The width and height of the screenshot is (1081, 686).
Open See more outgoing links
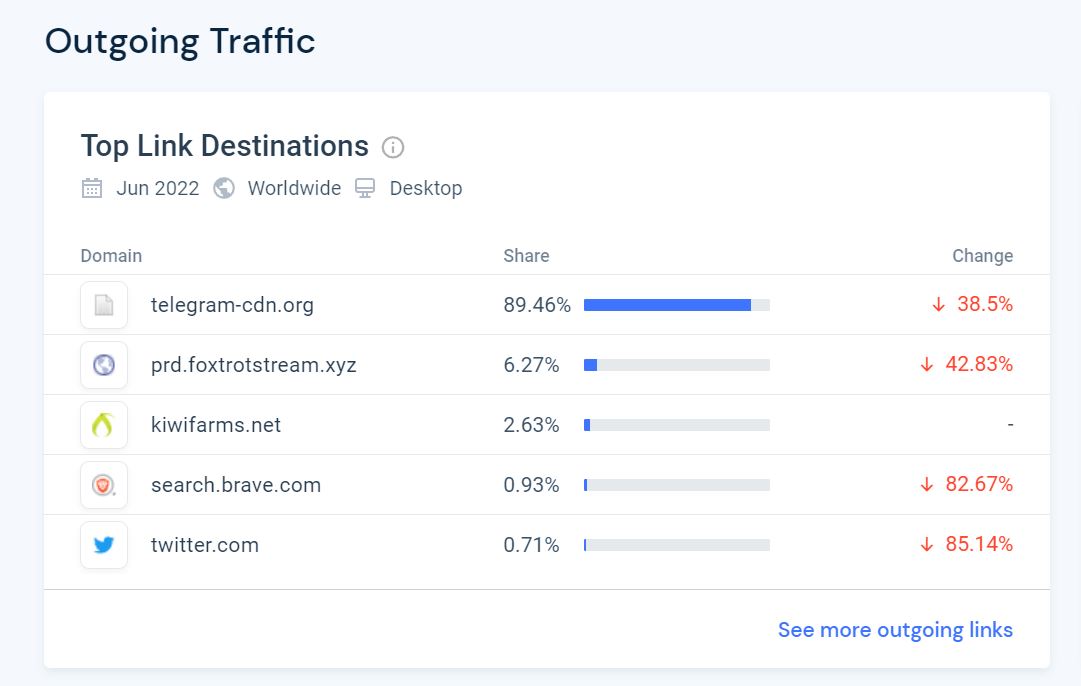895,629
